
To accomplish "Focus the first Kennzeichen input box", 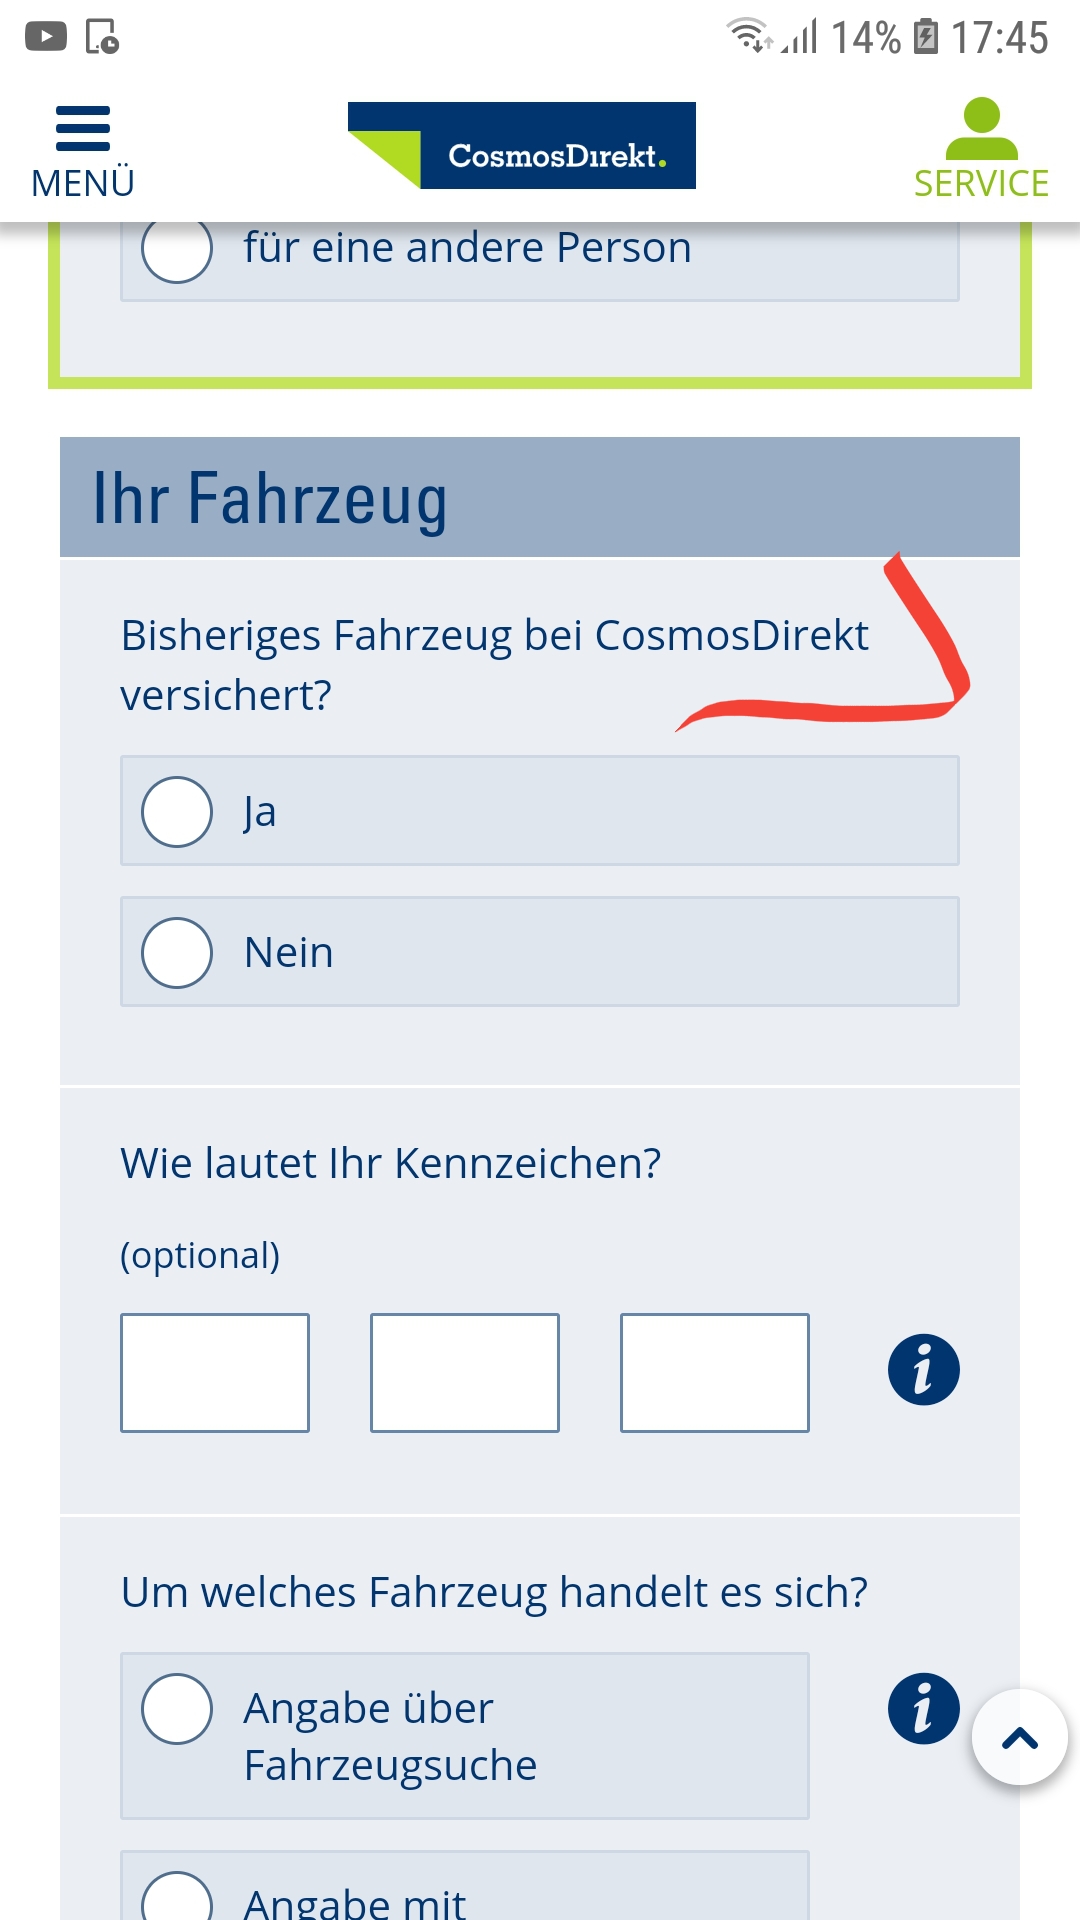I will click(215, 1373).
